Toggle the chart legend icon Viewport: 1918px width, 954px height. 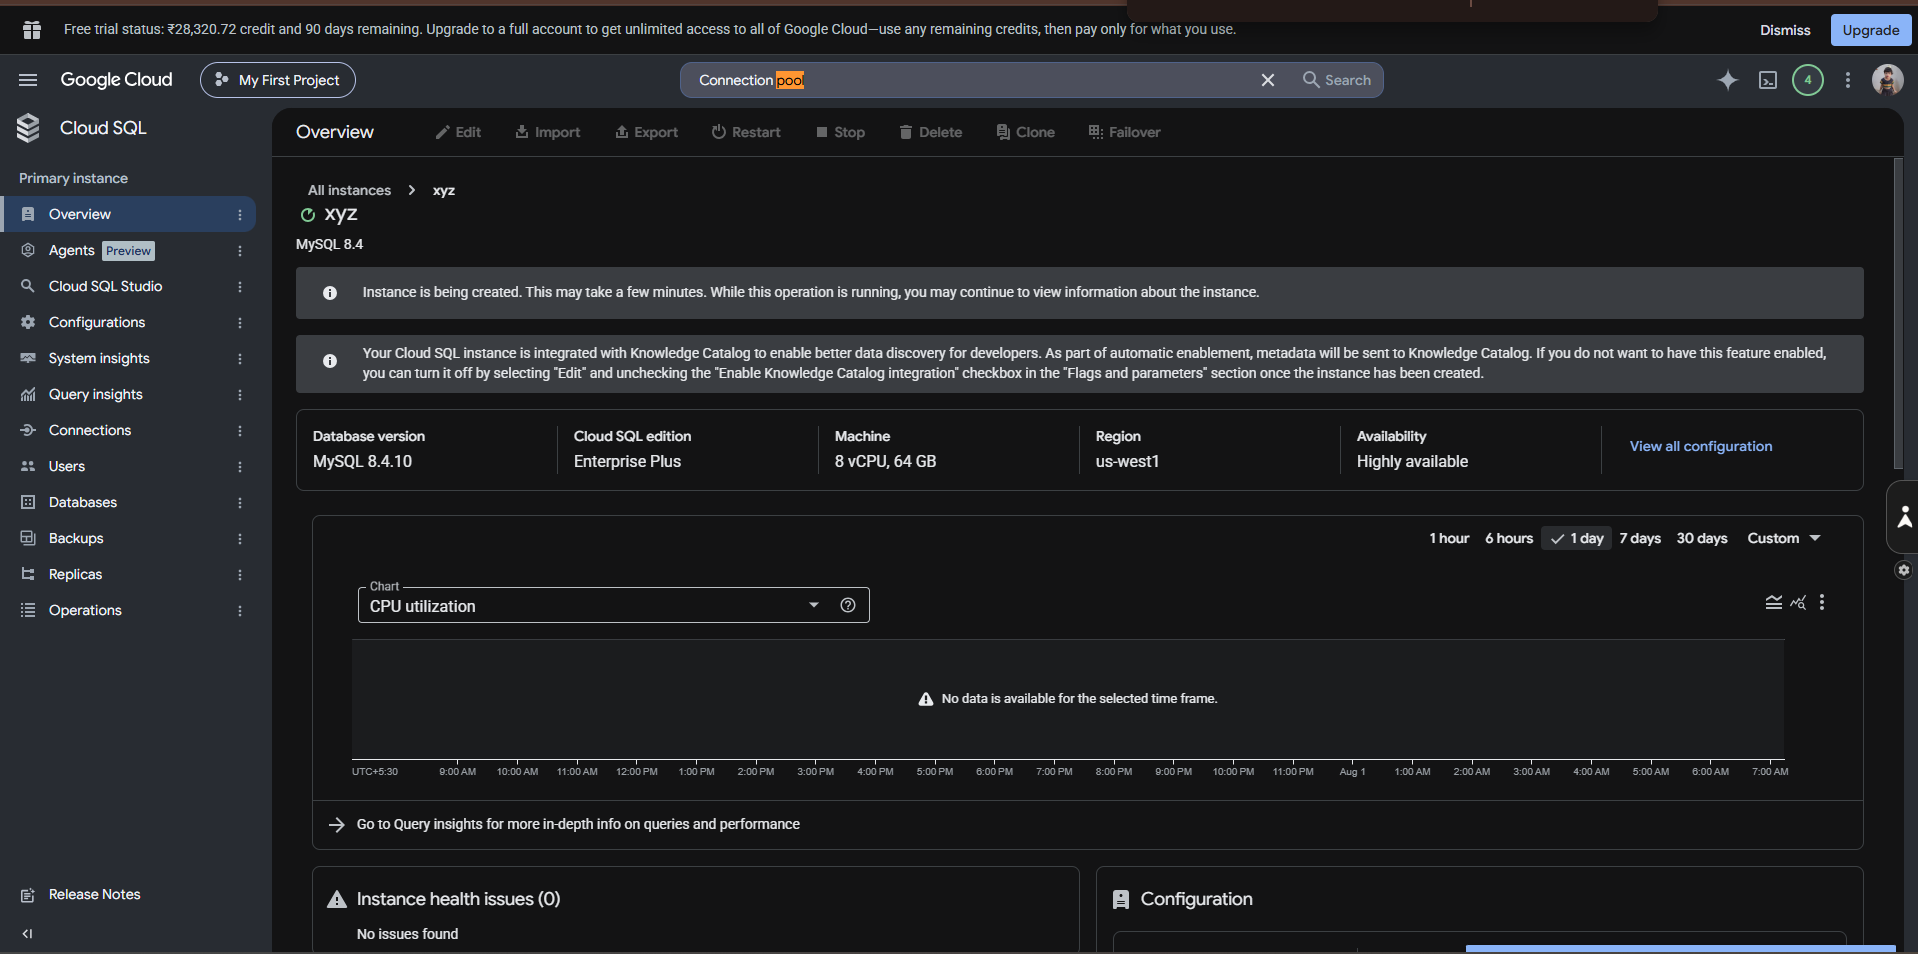(x=1774, y=602)
